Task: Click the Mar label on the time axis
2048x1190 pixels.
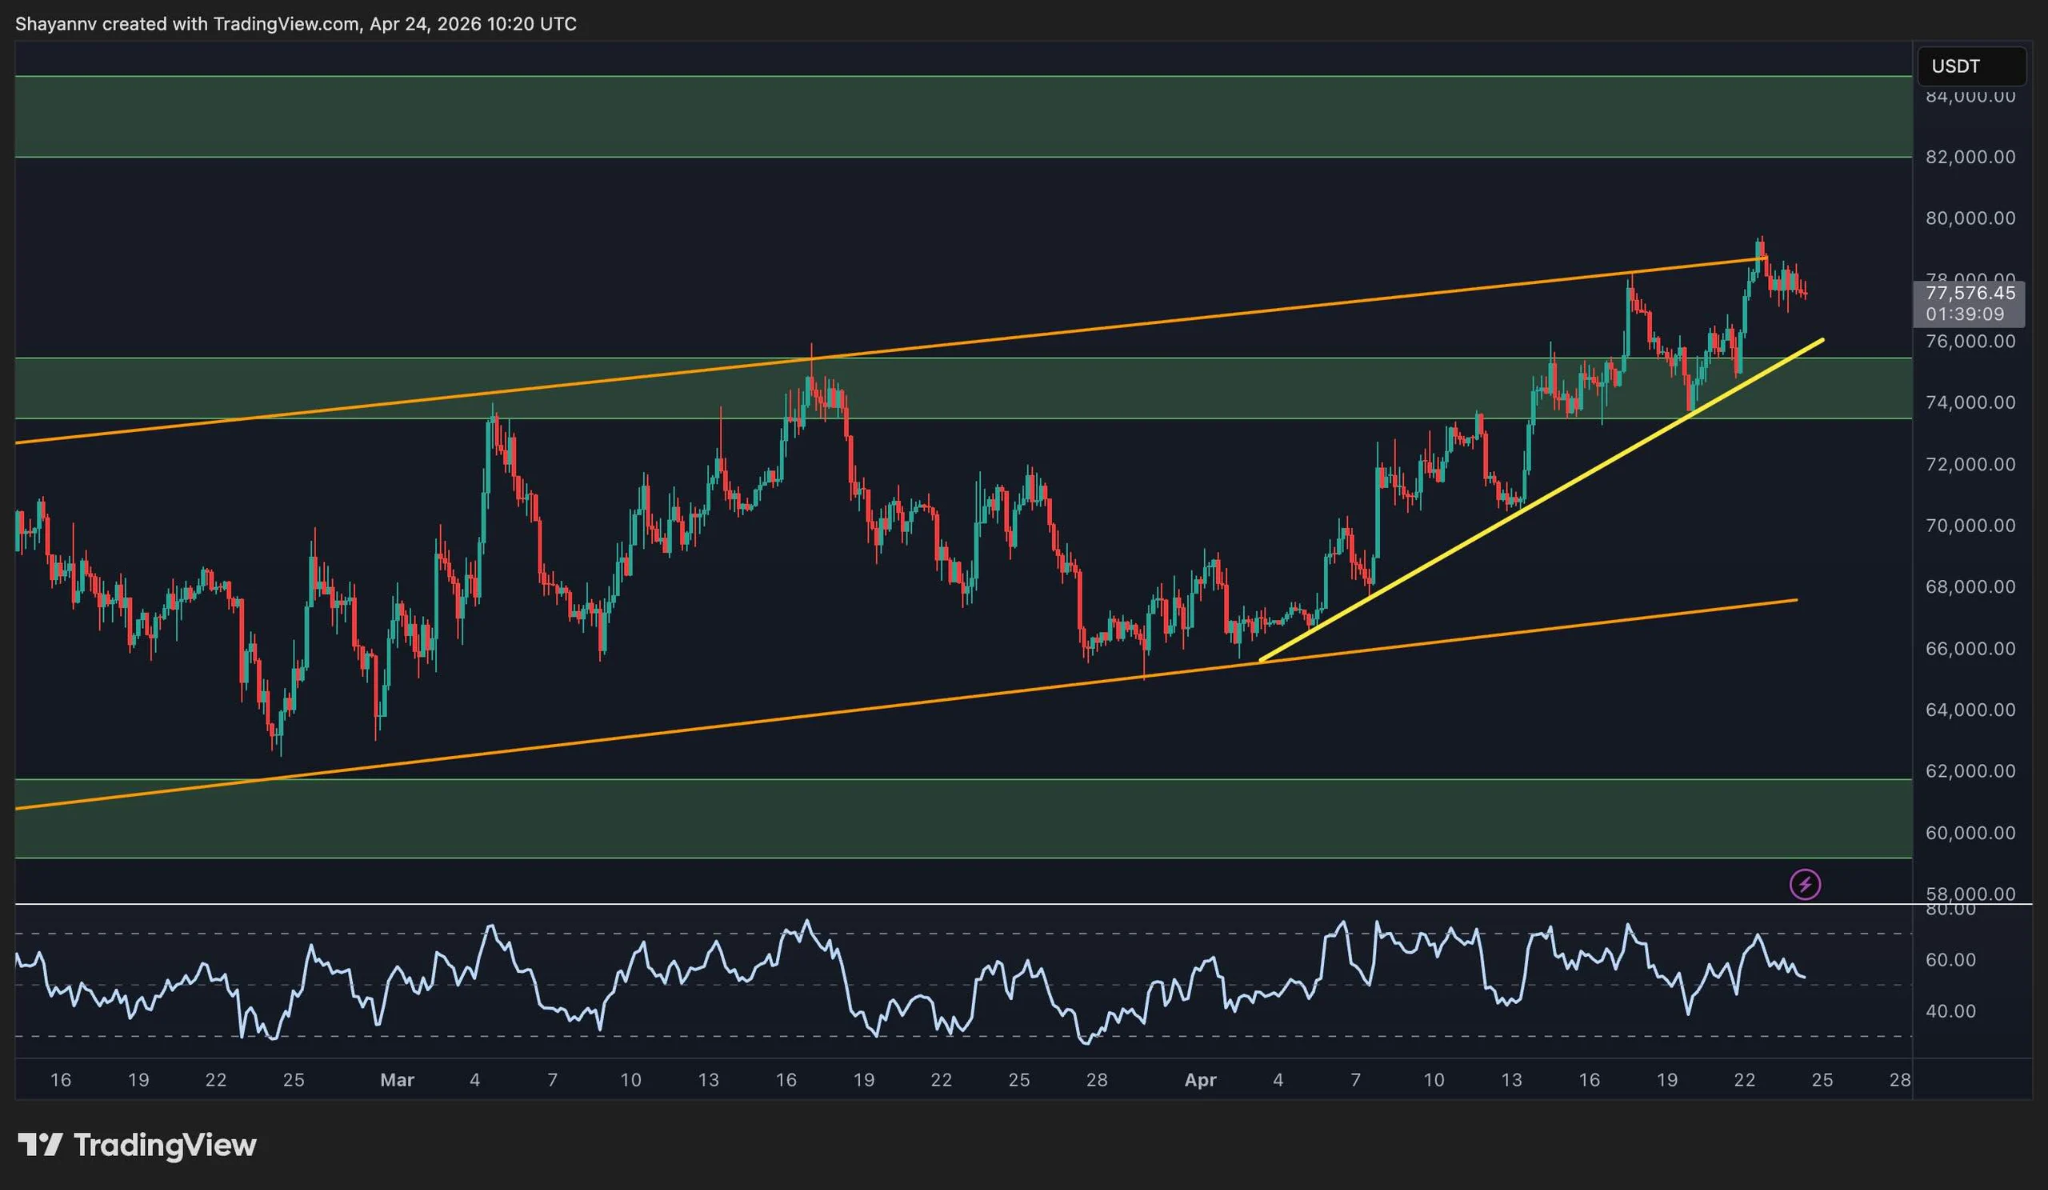Action: tap(398, 1080)
